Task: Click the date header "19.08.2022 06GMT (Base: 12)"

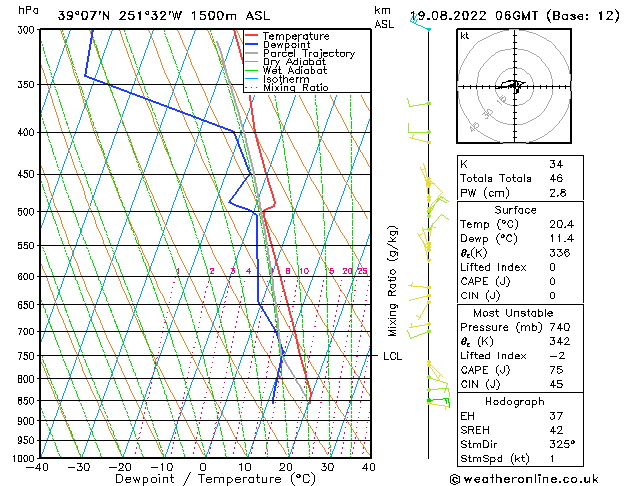Action: coord(514,16)
